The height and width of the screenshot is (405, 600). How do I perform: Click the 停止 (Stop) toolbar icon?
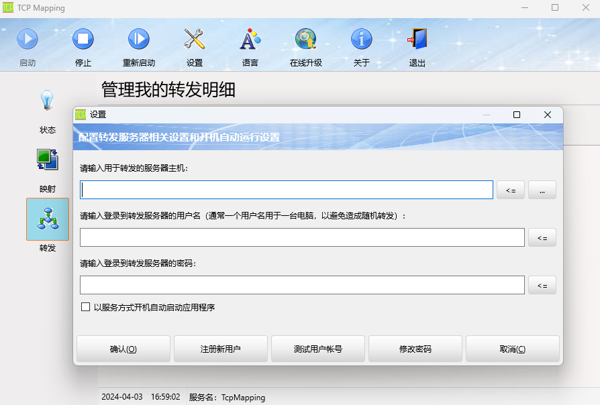pyautogui.click(x=83, y=40)
